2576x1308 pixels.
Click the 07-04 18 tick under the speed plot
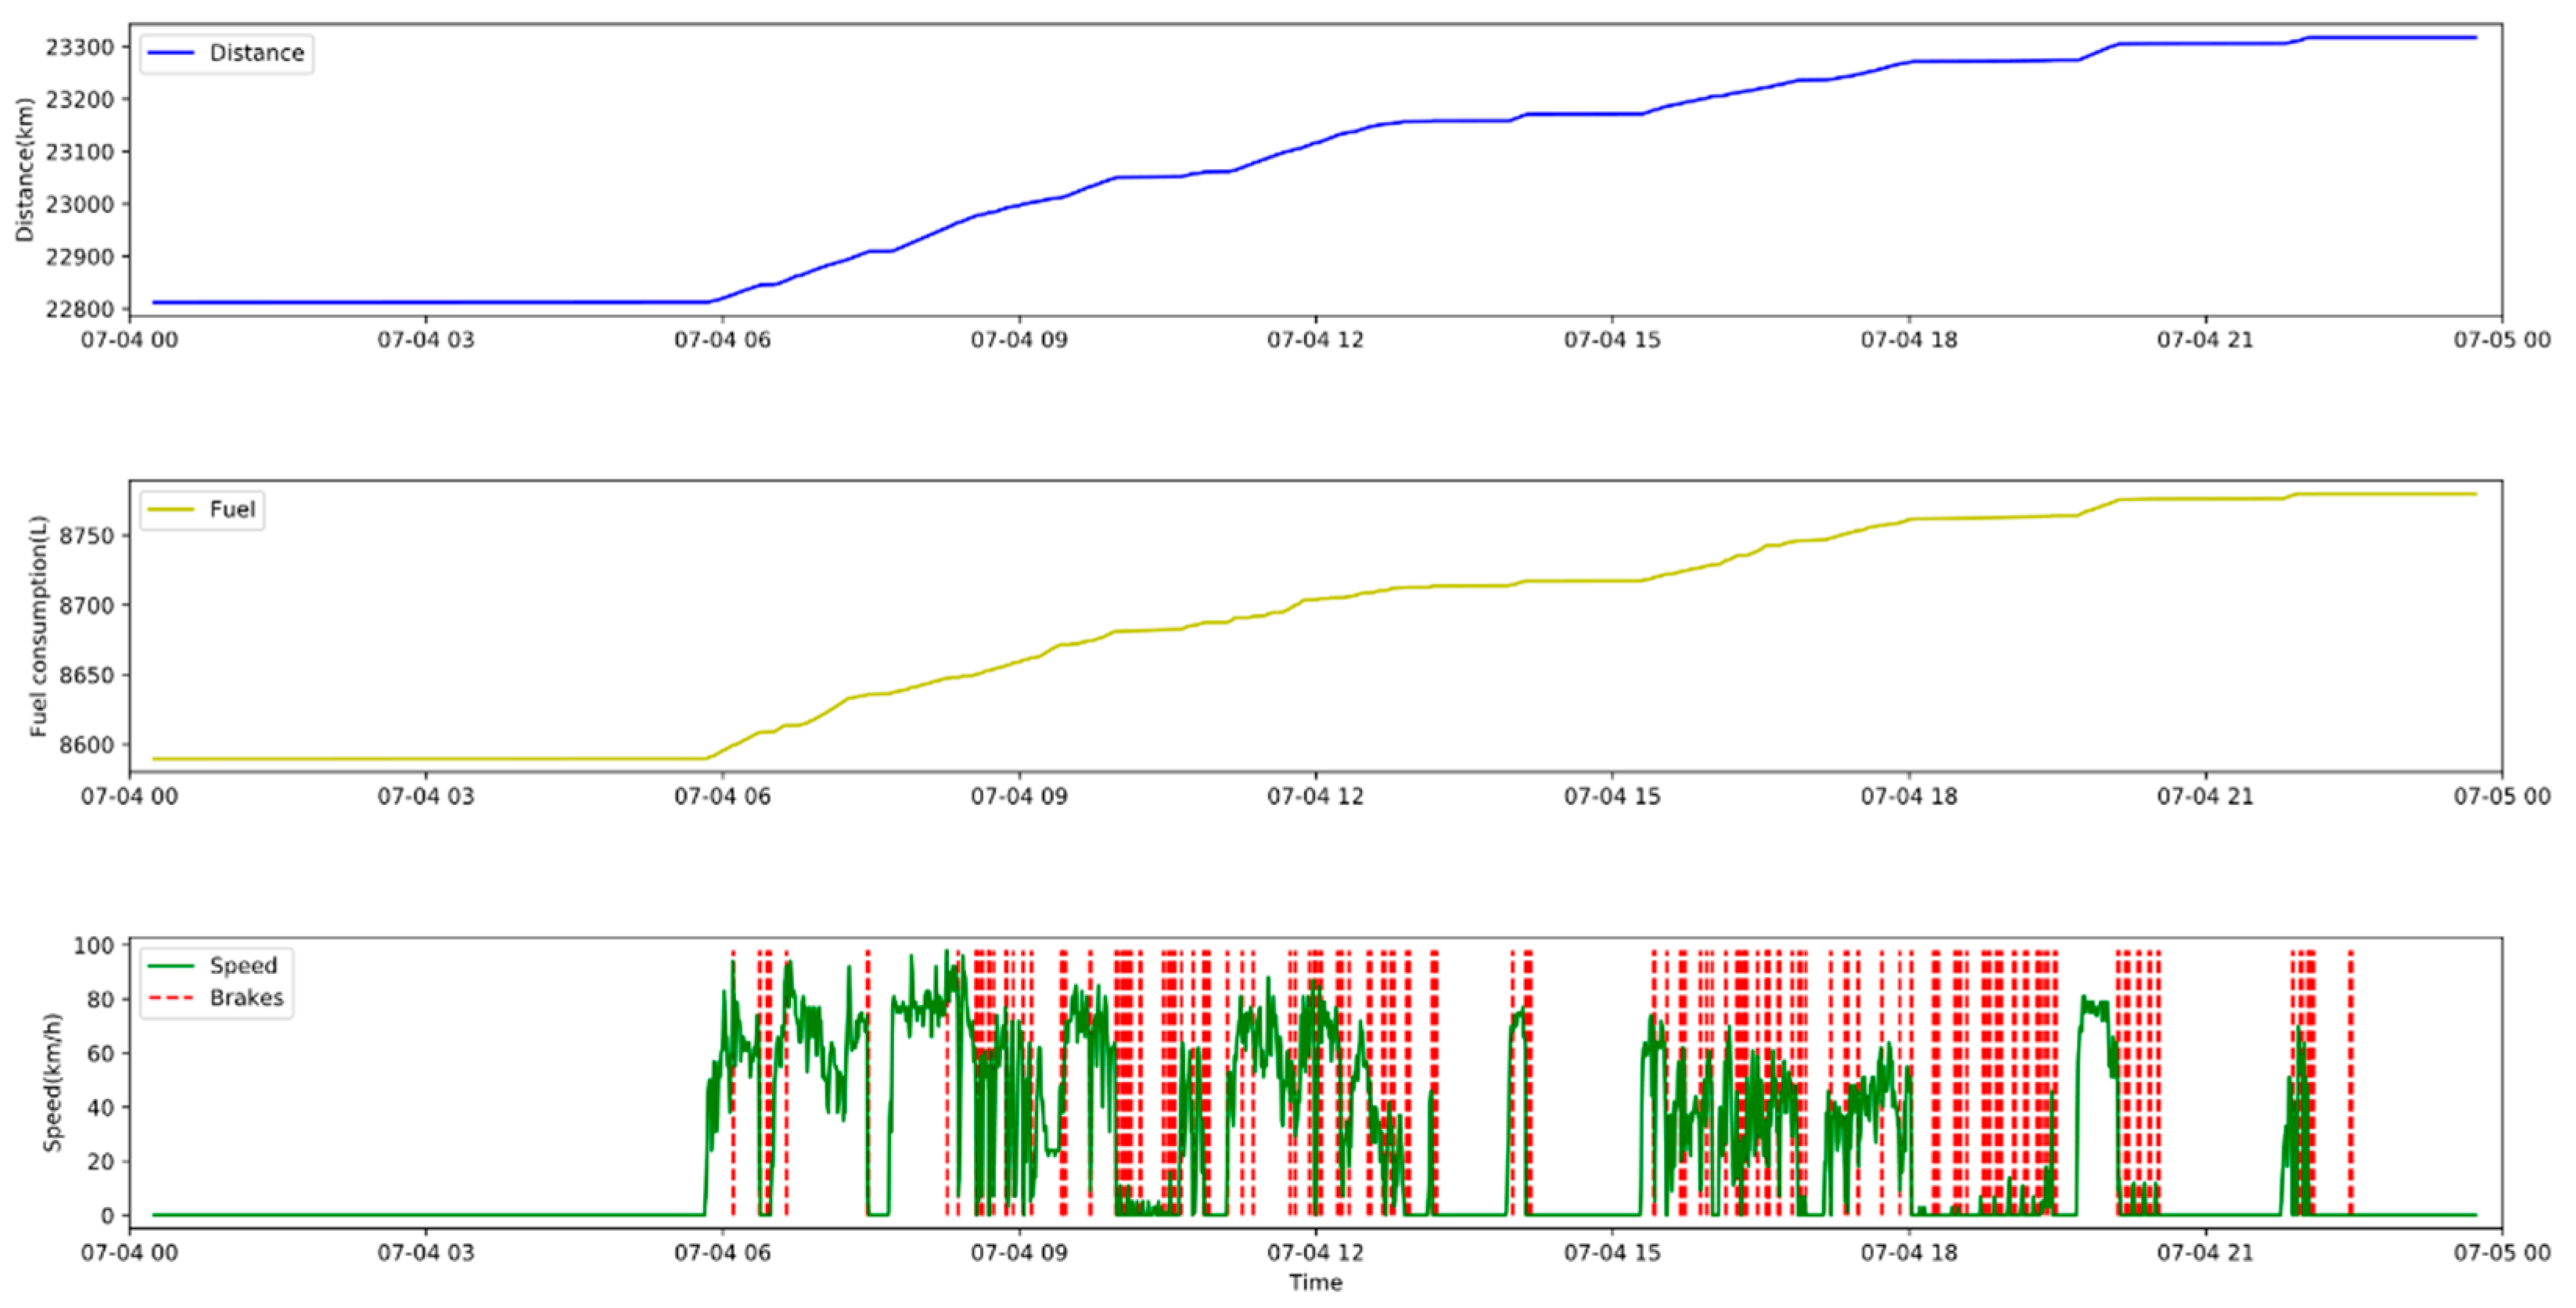1908,1253
